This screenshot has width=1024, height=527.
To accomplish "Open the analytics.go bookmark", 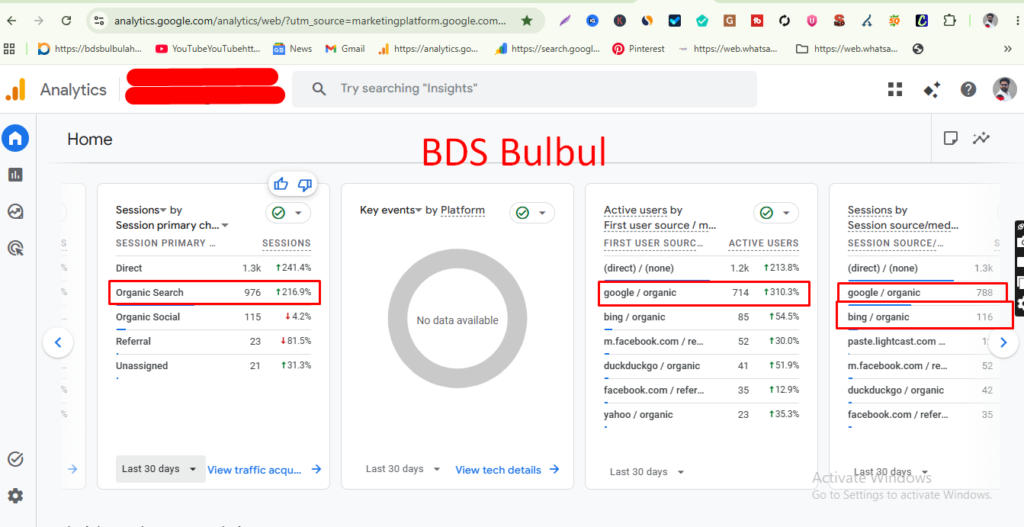I will tap(428, 48).
